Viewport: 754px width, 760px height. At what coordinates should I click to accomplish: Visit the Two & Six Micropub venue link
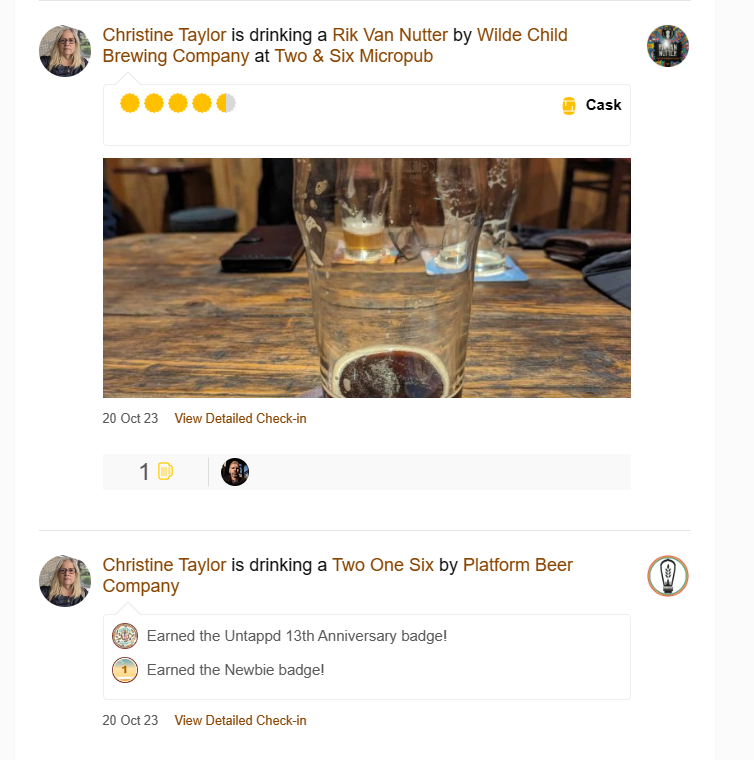coord(354,56)
